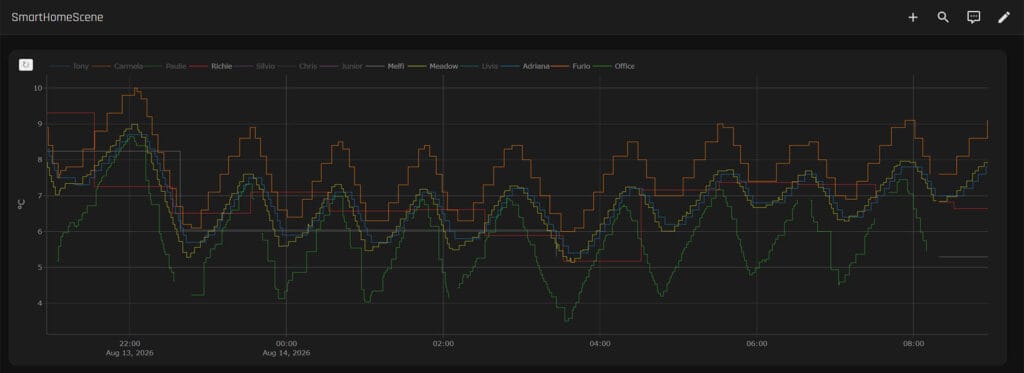Show the Junior series in the legend
Viewport: 1024px width, 373px height.
click(341, 66)
